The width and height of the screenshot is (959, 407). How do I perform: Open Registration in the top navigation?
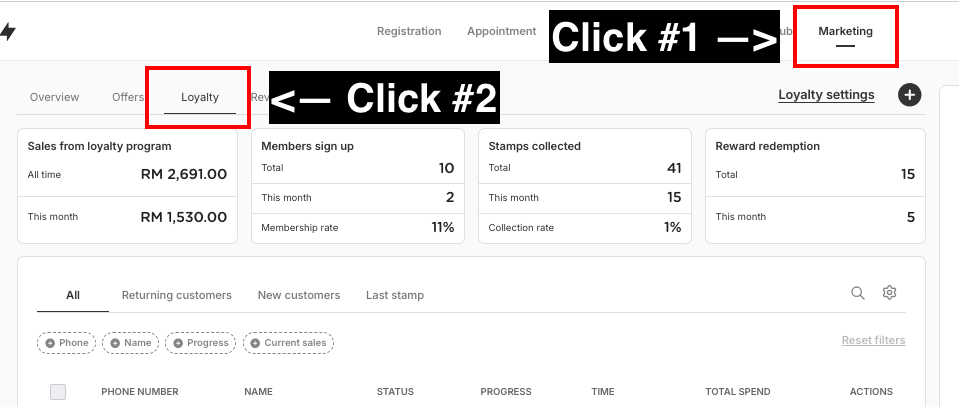[x=409, y=31]
